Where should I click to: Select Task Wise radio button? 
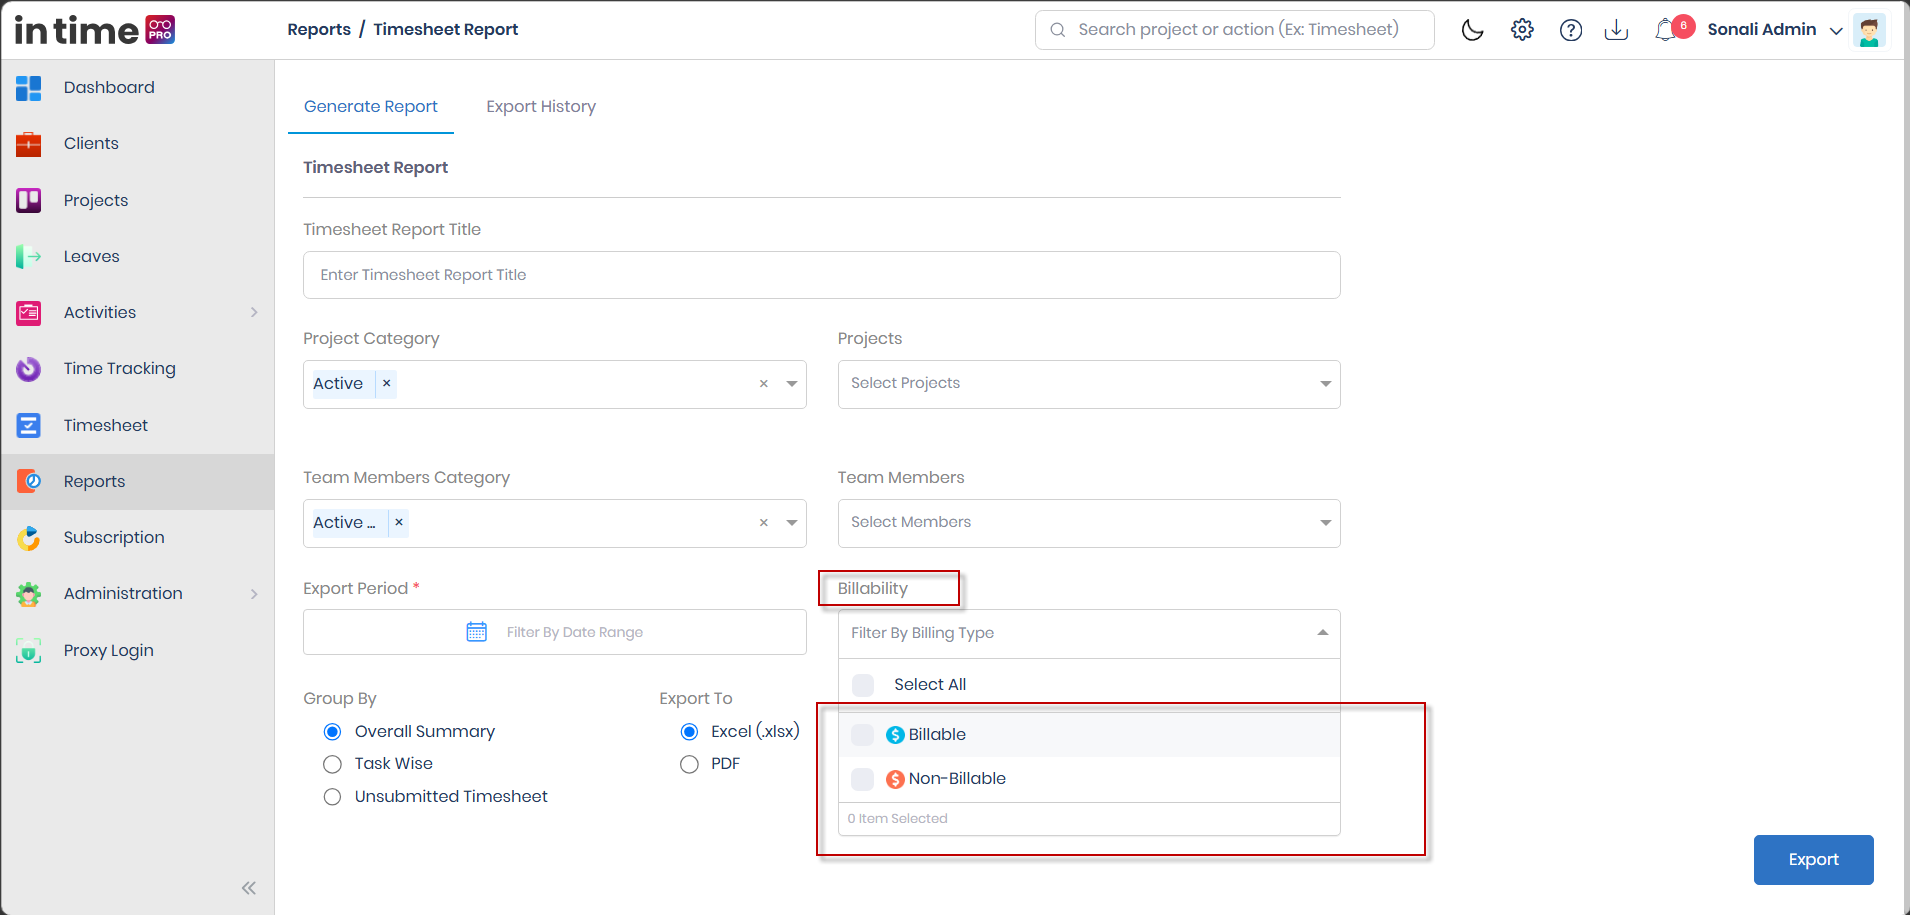(x=333, y=764)
